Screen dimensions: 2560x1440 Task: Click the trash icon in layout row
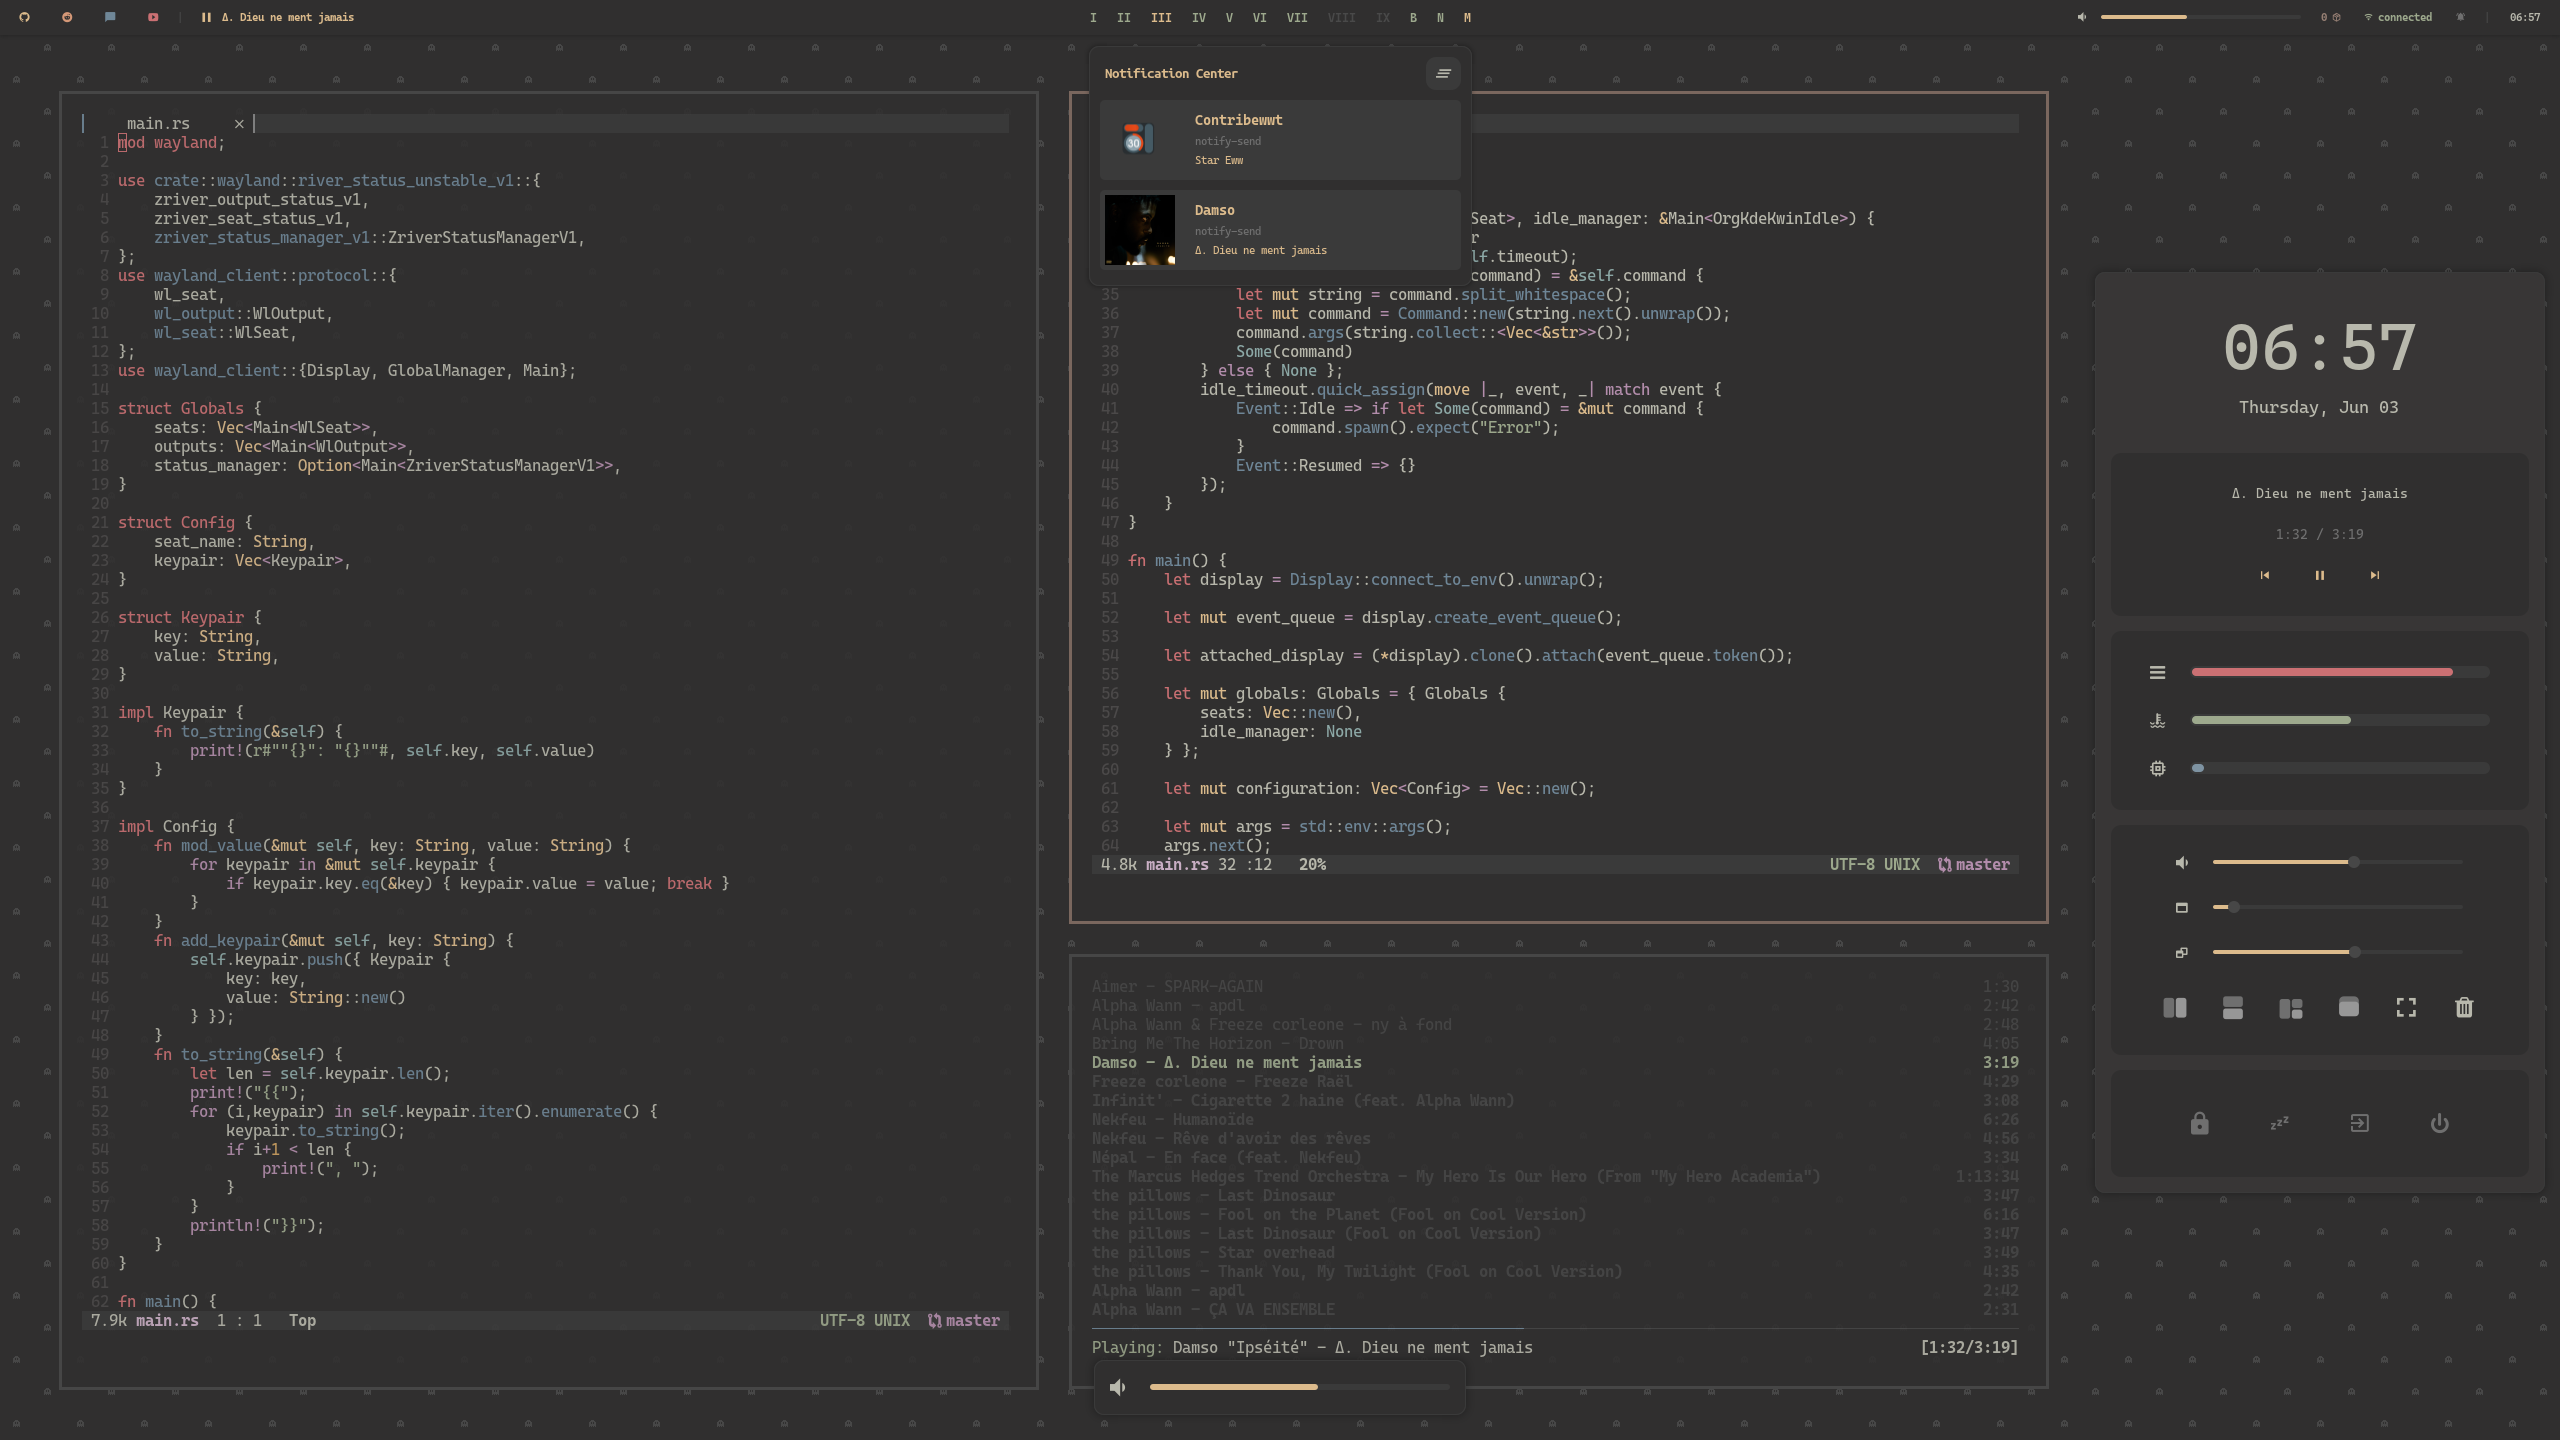pyautogui.click(x=2464, y=1007)
